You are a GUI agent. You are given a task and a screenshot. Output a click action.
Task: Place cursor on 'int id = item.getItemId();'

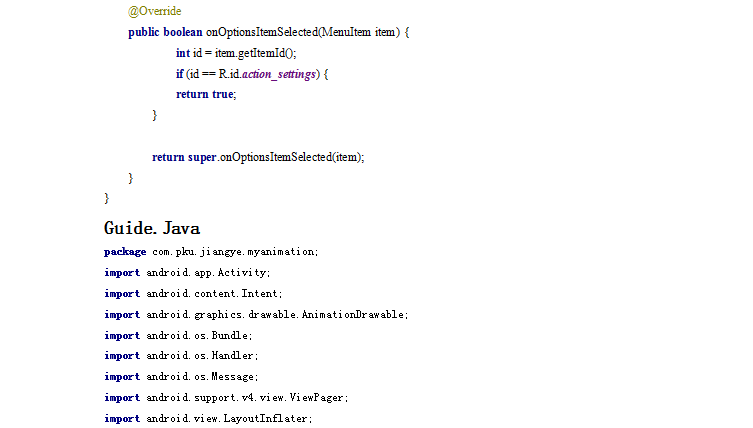(x=236, y=53)
